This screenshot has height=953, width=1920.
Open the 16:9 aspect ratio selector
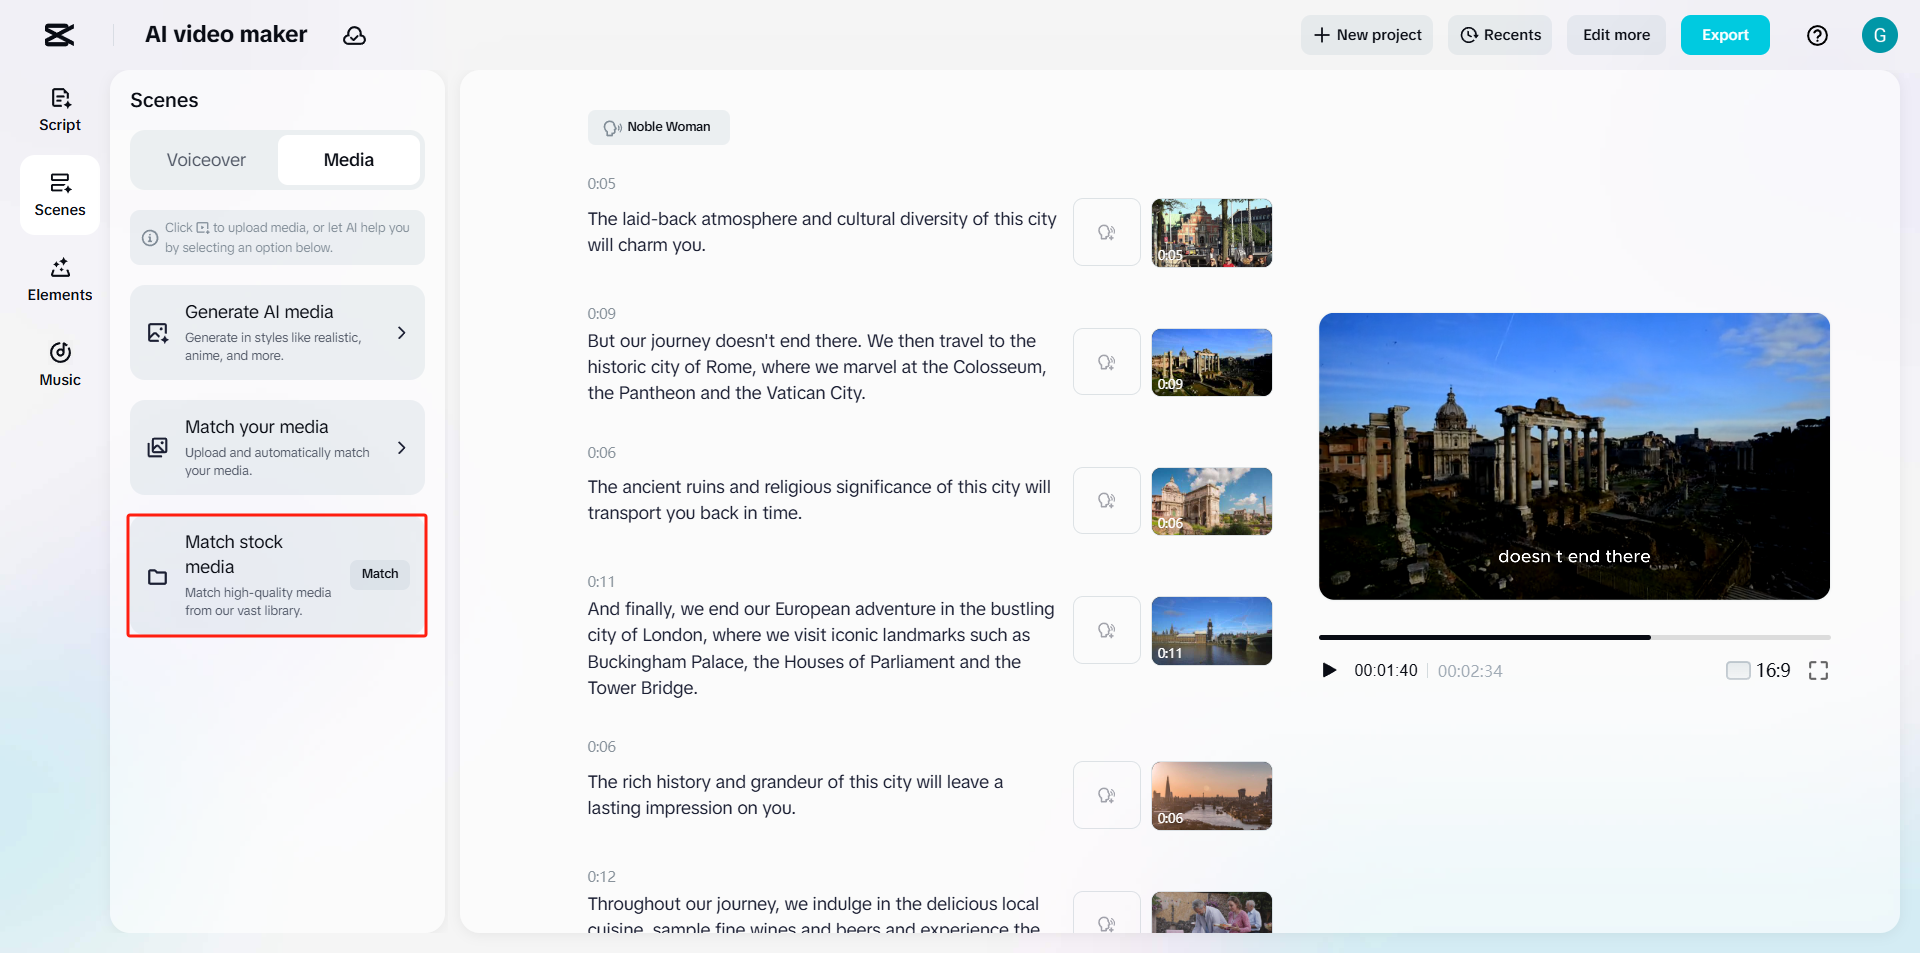click(x=1758, y=670)
